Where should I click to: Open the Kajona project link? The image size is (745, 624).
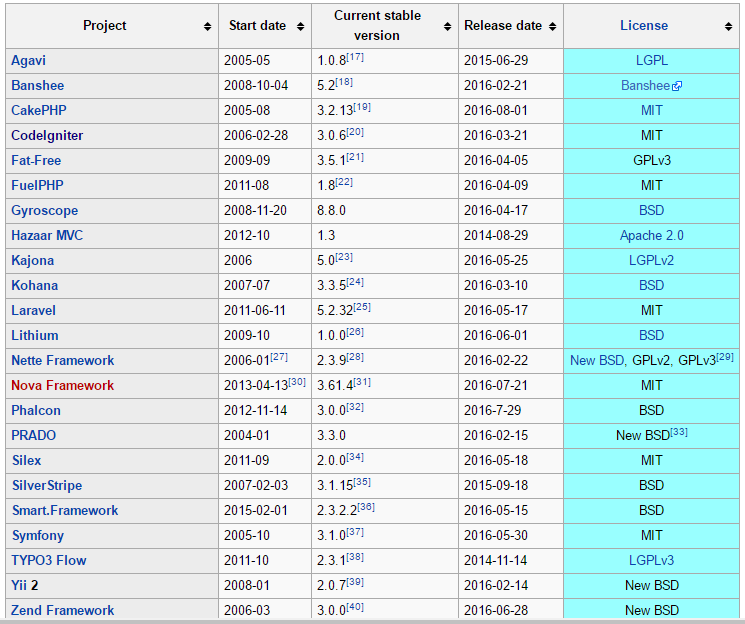coord(33,260)
